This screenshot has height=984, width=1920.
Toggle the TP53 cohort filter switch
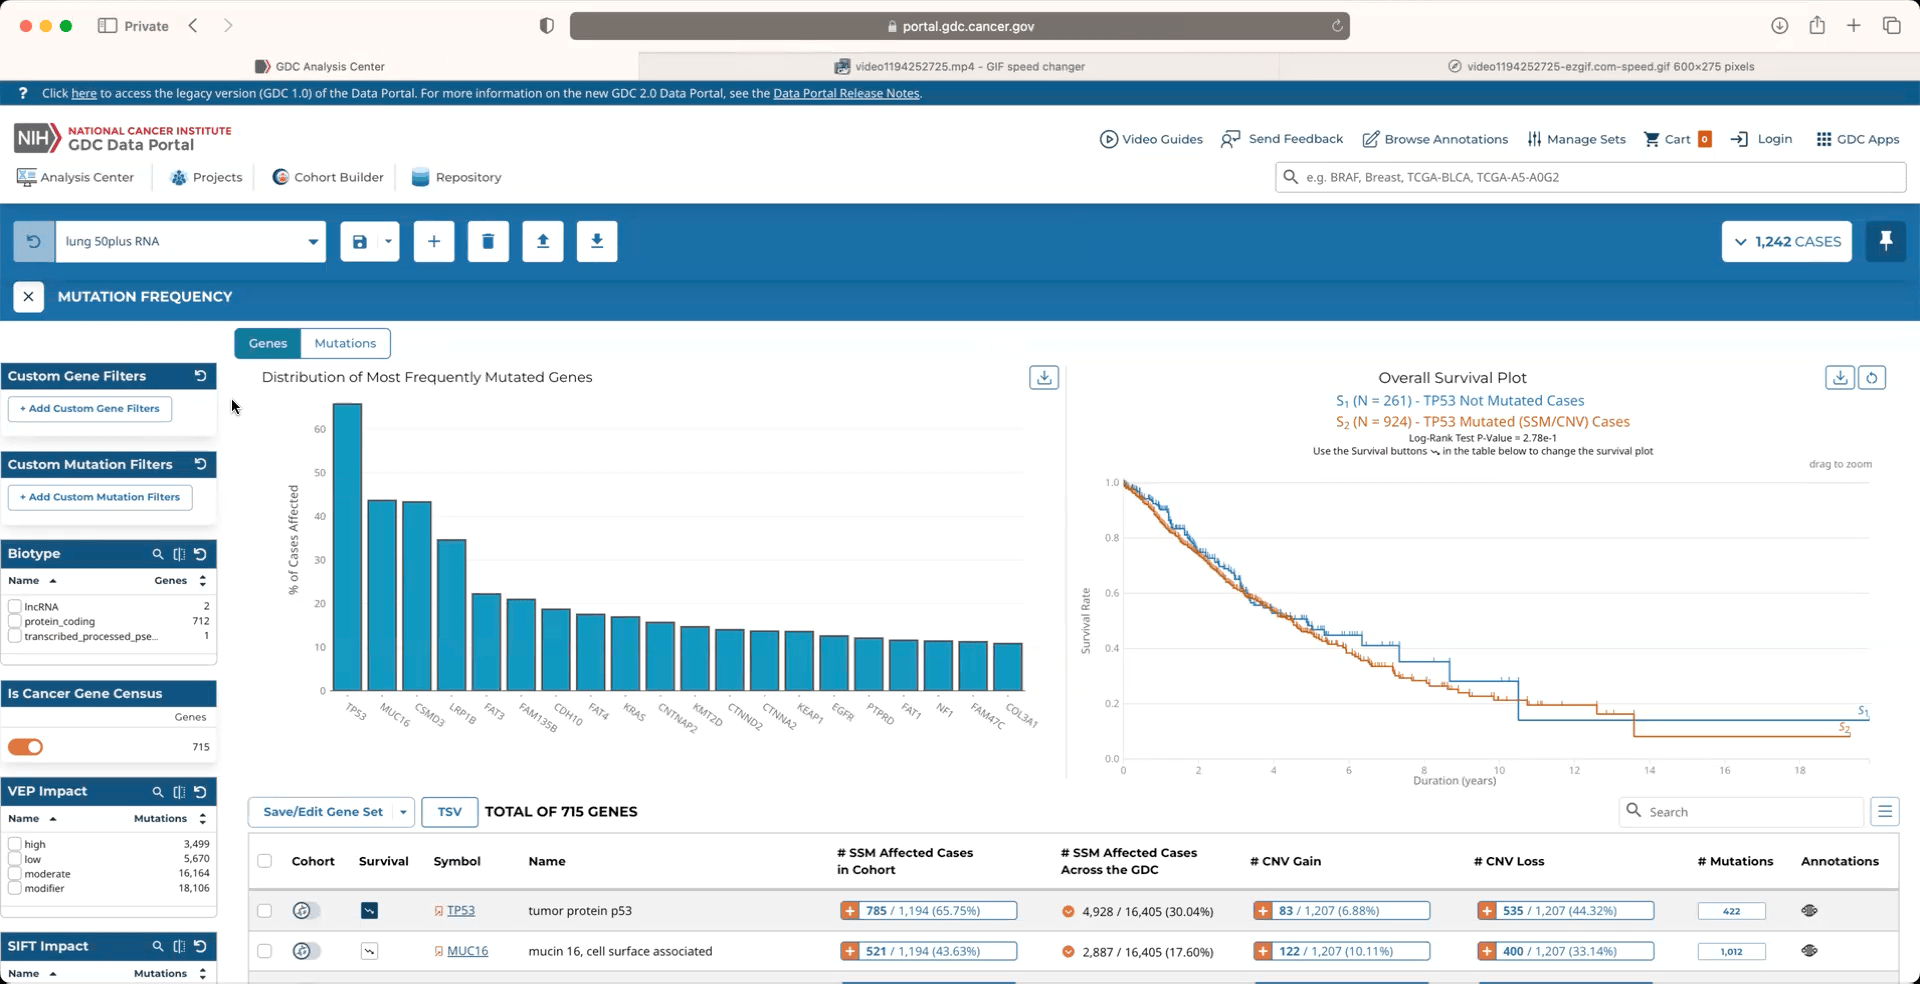(x=306, y=911)
